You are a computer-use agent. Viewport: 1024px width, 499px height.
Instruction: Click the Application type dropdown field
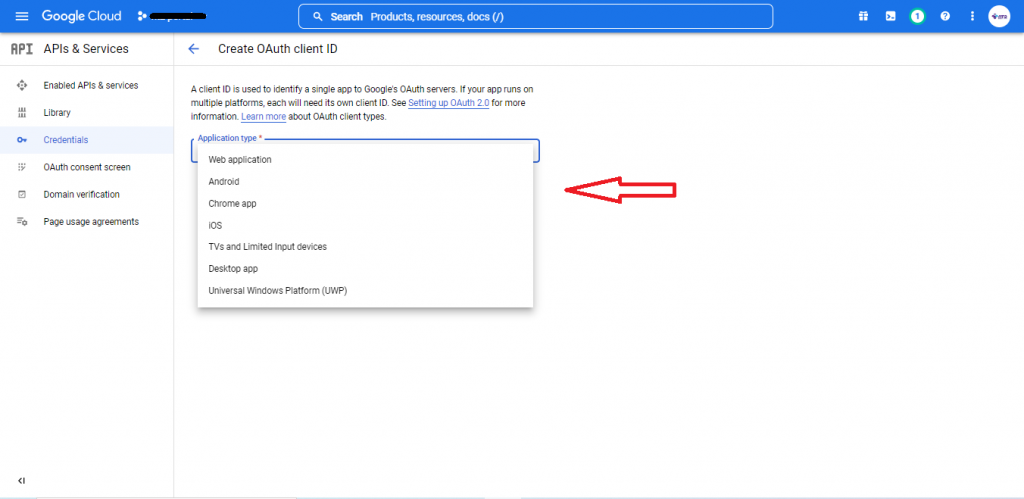(365, 150)
